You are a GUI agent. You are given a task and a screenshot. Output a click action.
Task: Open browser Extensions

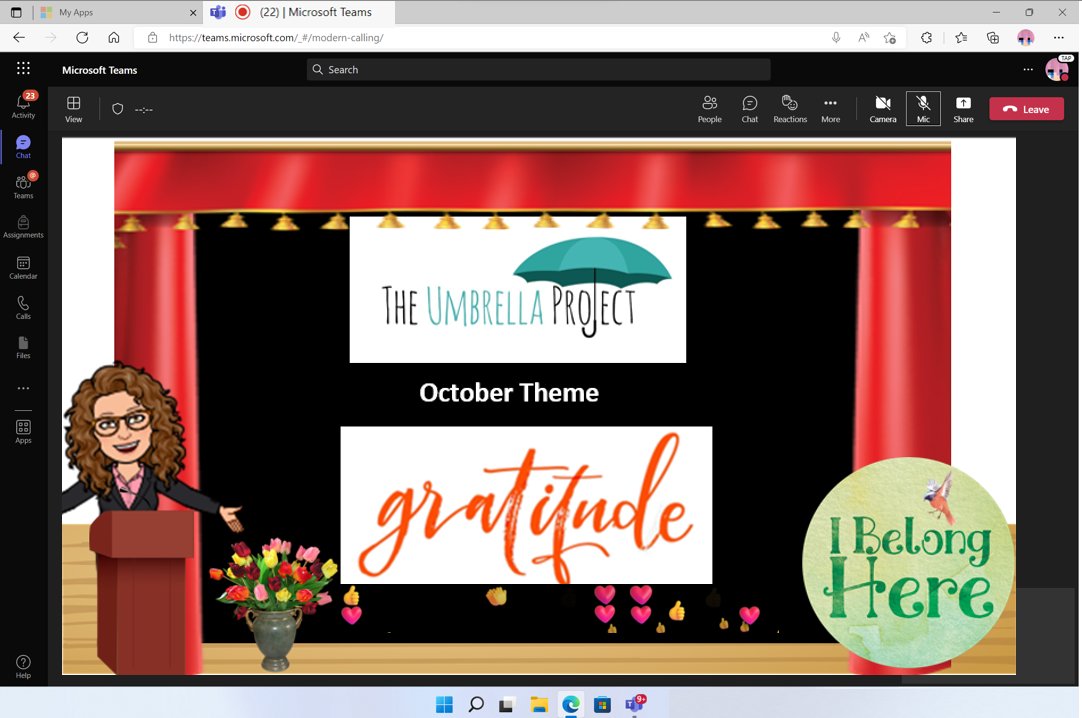point(927,37)
